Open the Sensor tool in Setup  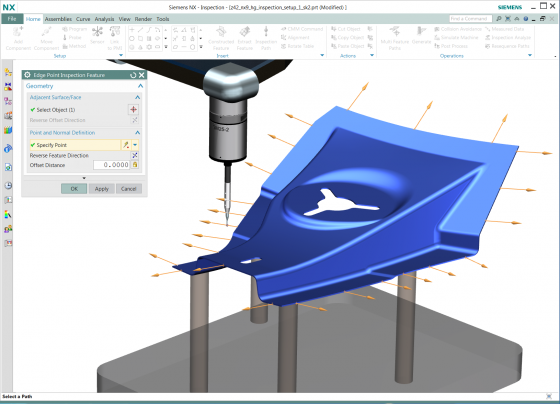click(97, 32)
